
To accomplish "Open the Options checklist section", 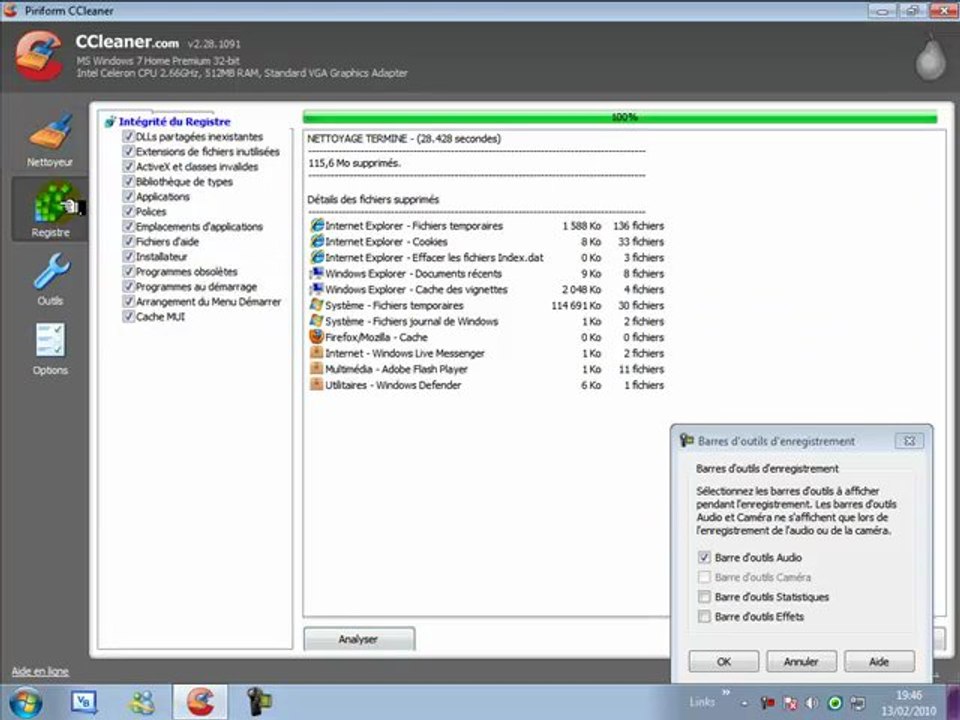I will click(x=50, y=349).
